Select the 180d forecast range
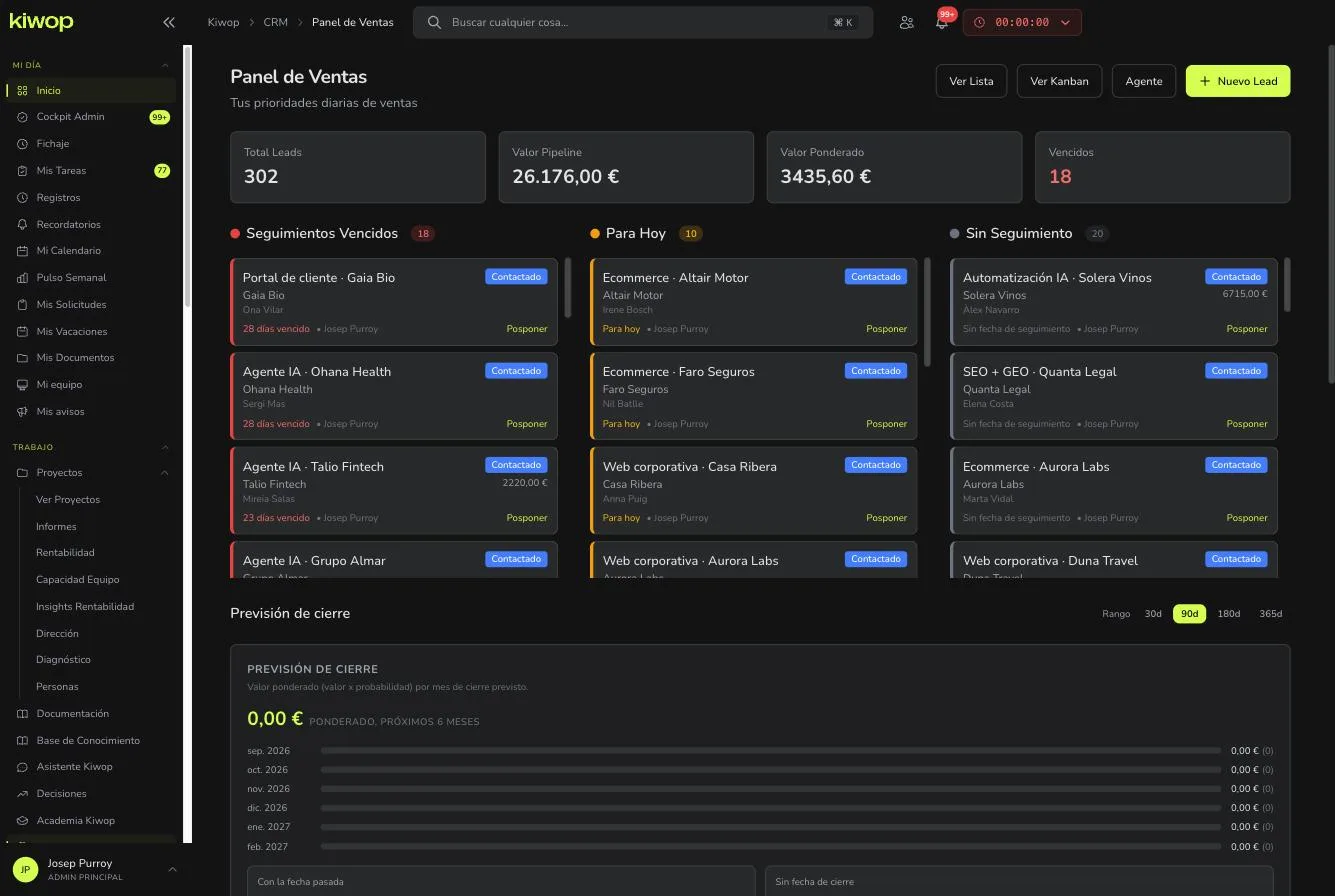The image size is (1335, 896). (x=1228, y=614)
